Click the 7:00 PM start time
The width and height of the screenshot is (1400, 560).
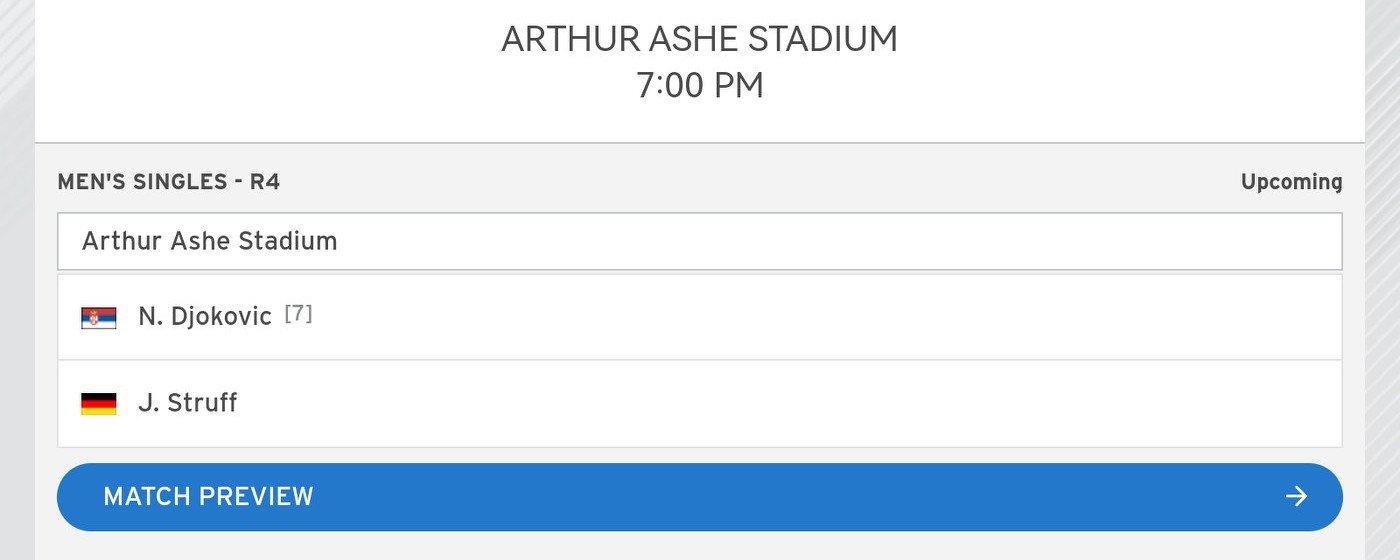pyautogui.click(x=700, y=86)
